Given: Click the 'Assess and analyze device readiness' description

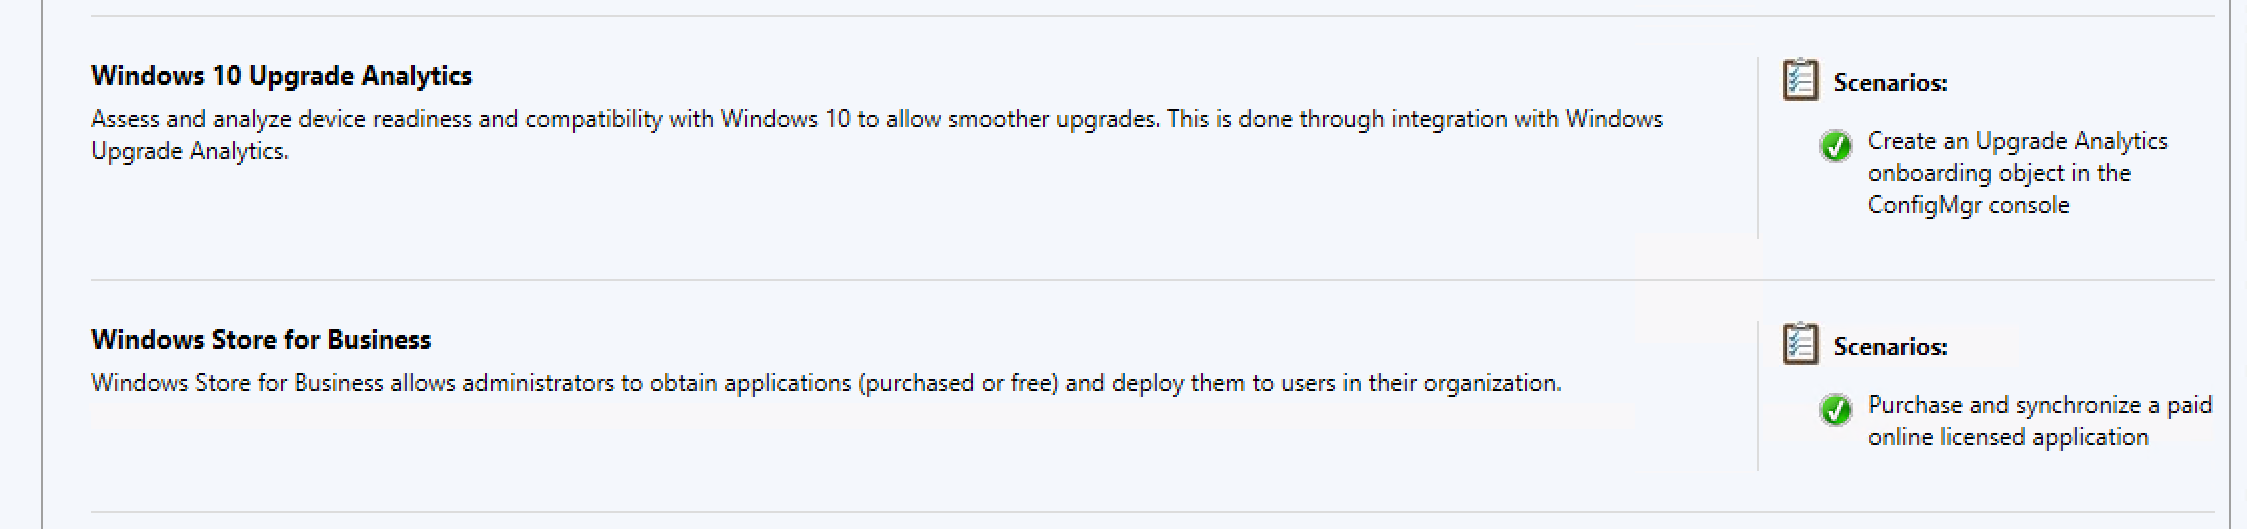Looking at the screenshot, I should [x=877, y=135].
